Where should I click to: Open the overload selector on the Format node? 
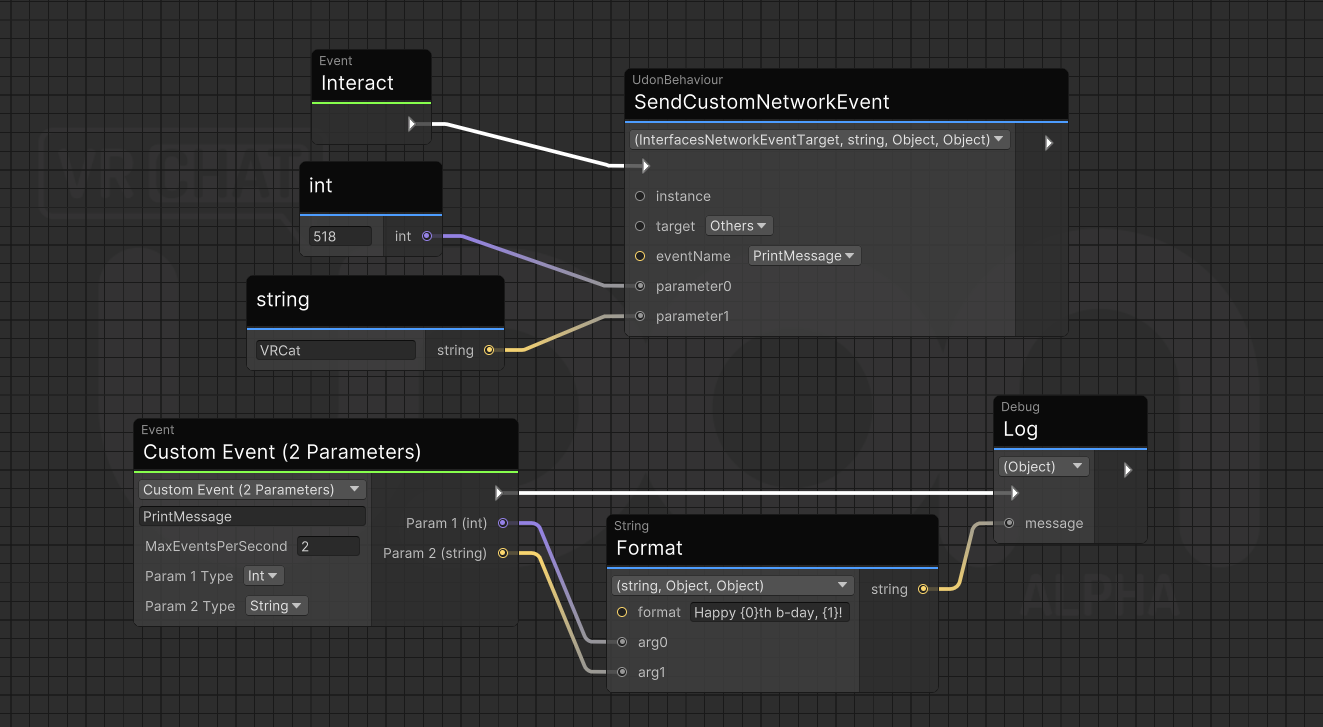pyautogui.click(x=732, y=585)
